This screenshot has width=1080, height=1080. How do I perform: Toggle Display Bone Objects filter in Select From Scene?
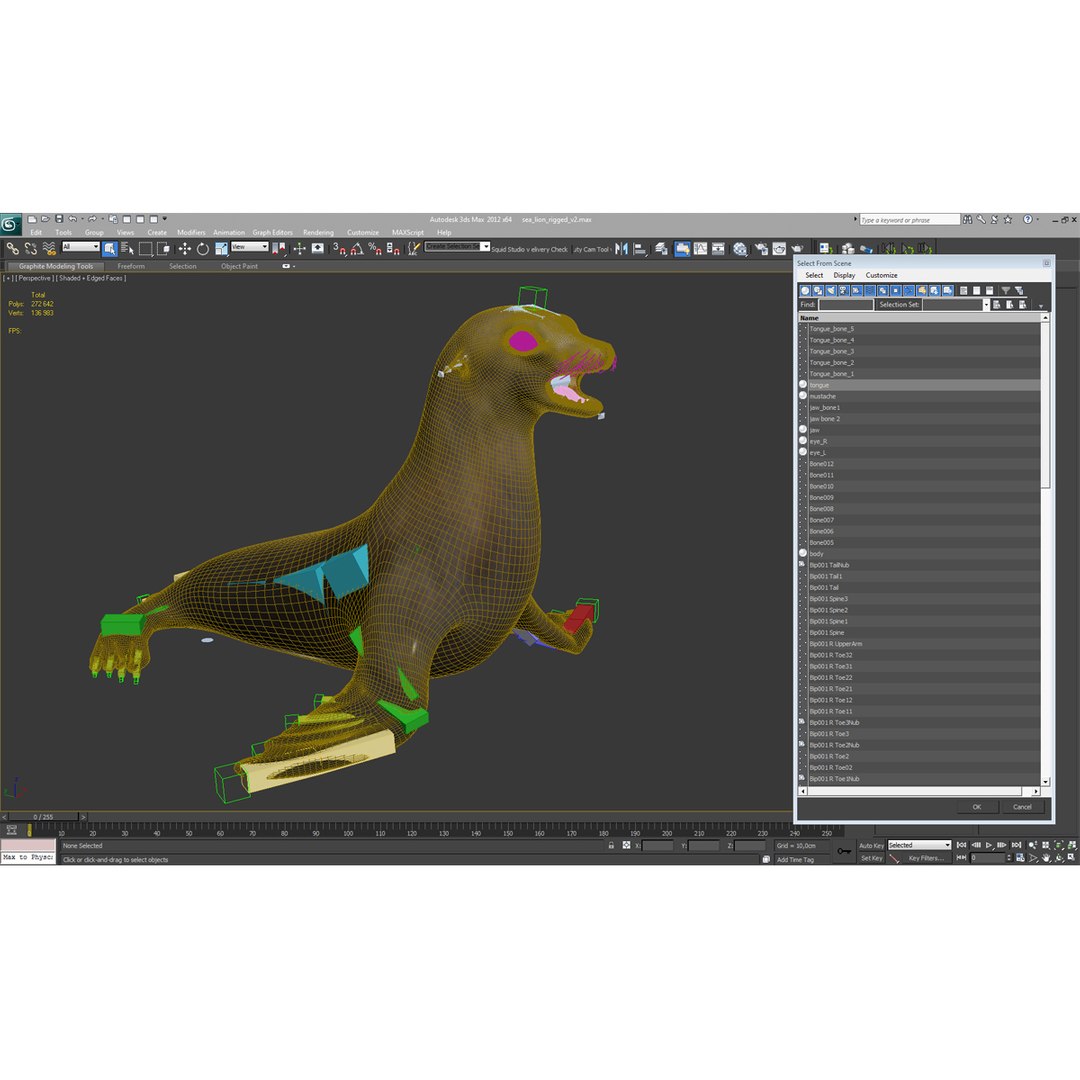pyautogui.click(x=908, y=291)
